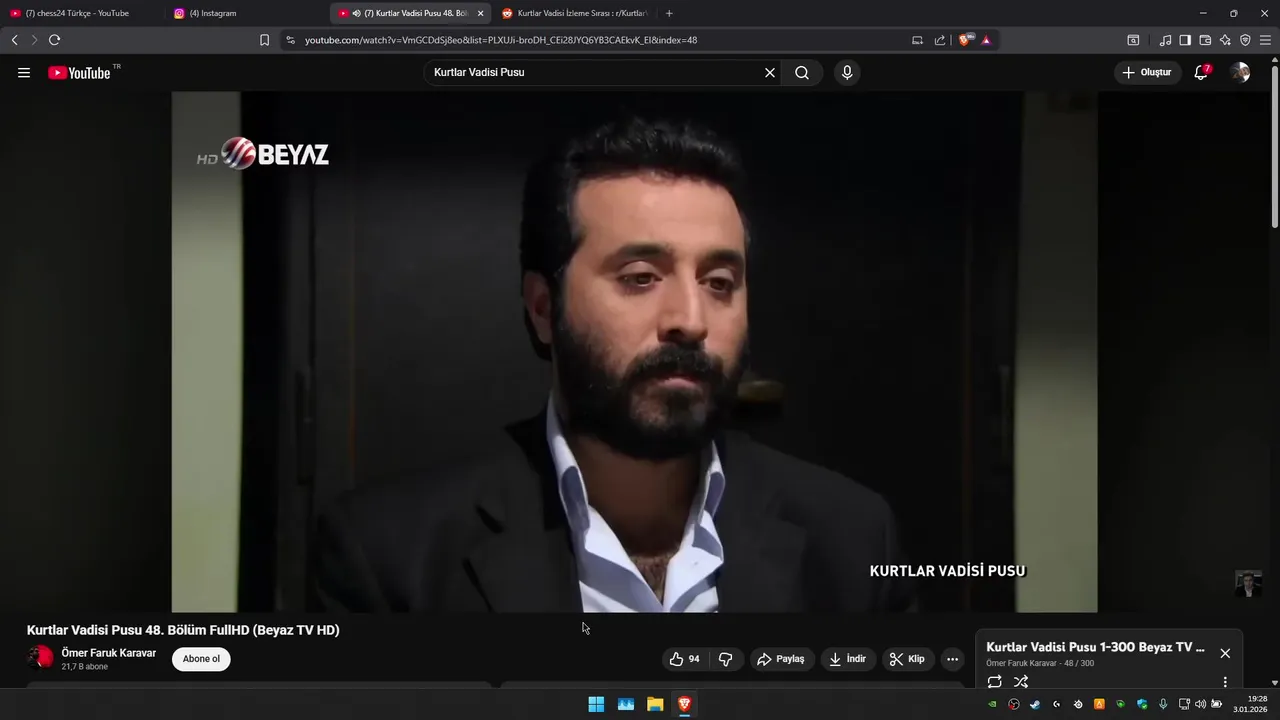Image resolution: width=1280 pixels, height=720 pixels.
Task: Bookmark this page
Action: coord(264,40)
